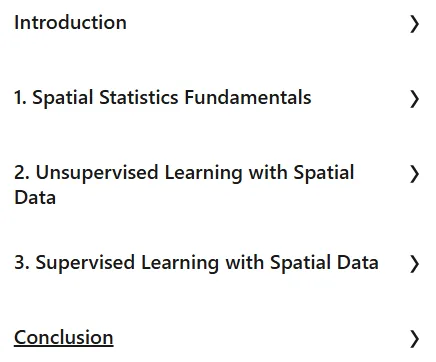
Task: Go to the chapter numbered 2
Action: 184,185
